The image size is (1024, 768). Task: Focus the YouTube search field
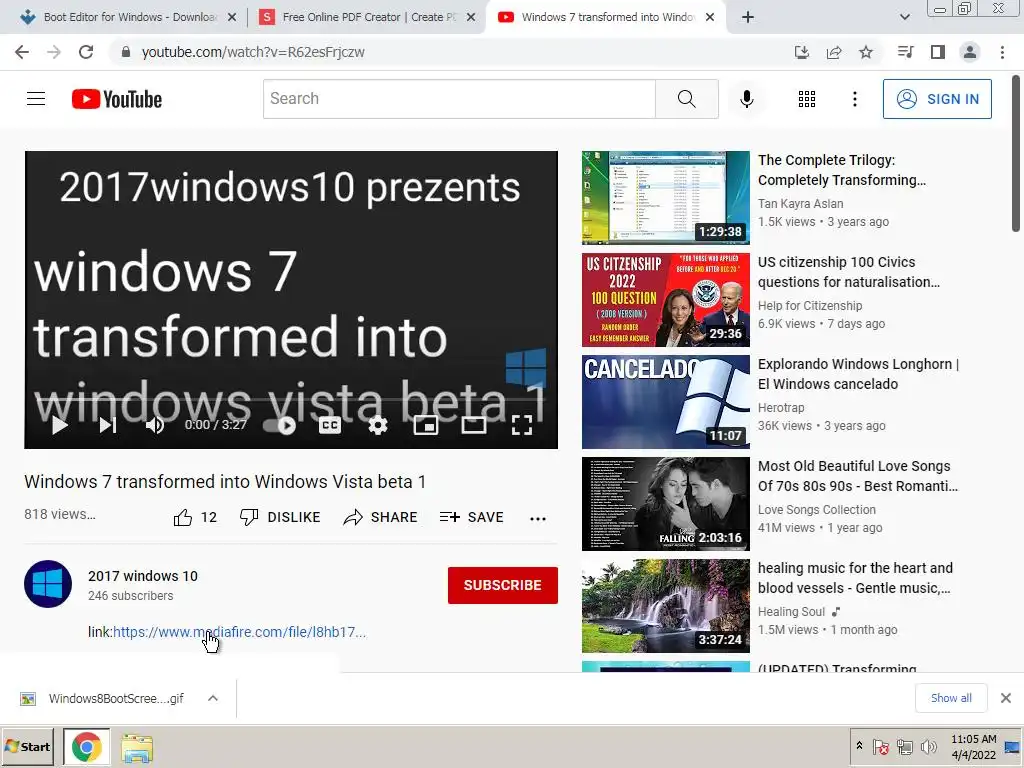[459, 99]
